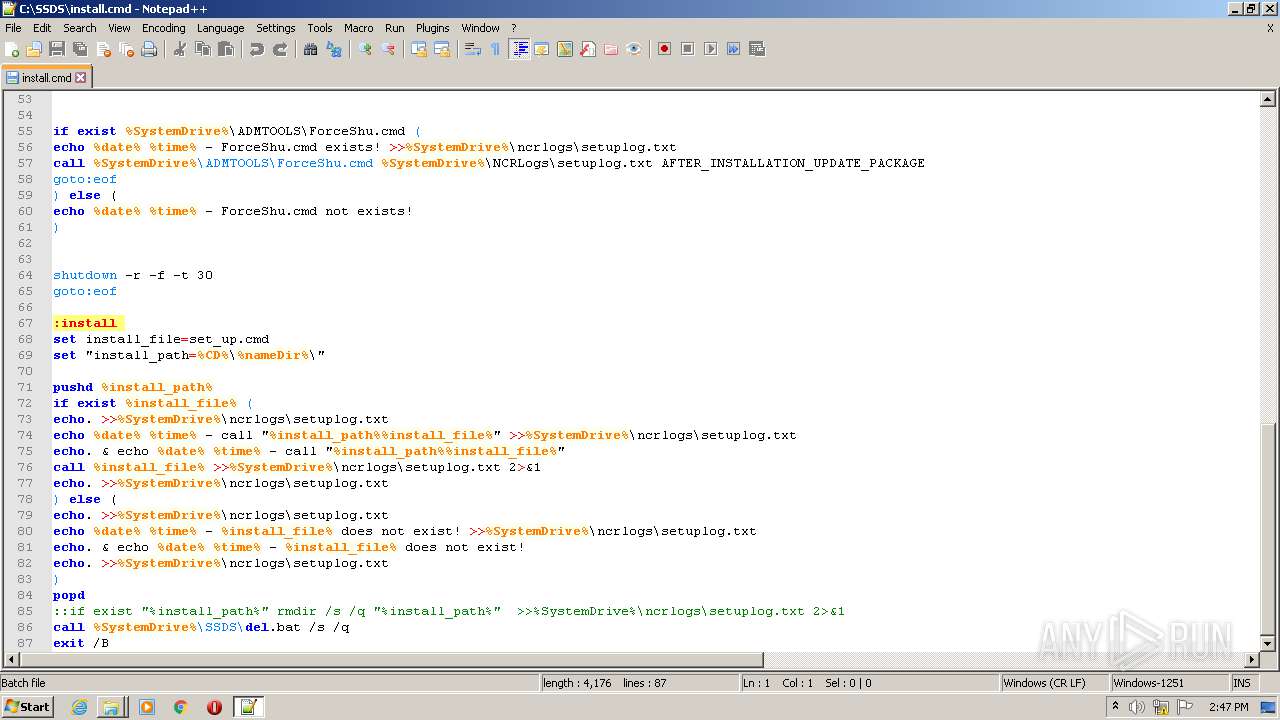Click the Notepad++ taskbar button
This screenshot has width=1280, height=720.
[248, 707]
